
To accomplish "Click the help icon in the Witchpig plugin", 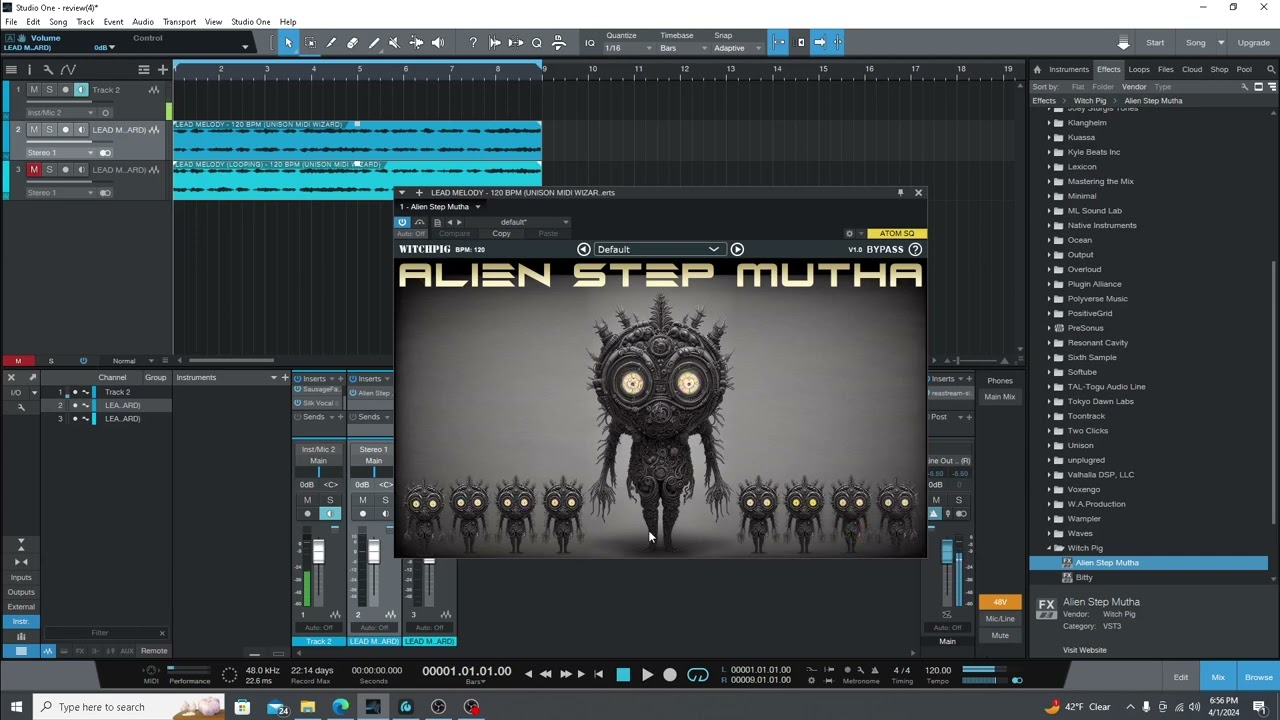I will 915,249.
